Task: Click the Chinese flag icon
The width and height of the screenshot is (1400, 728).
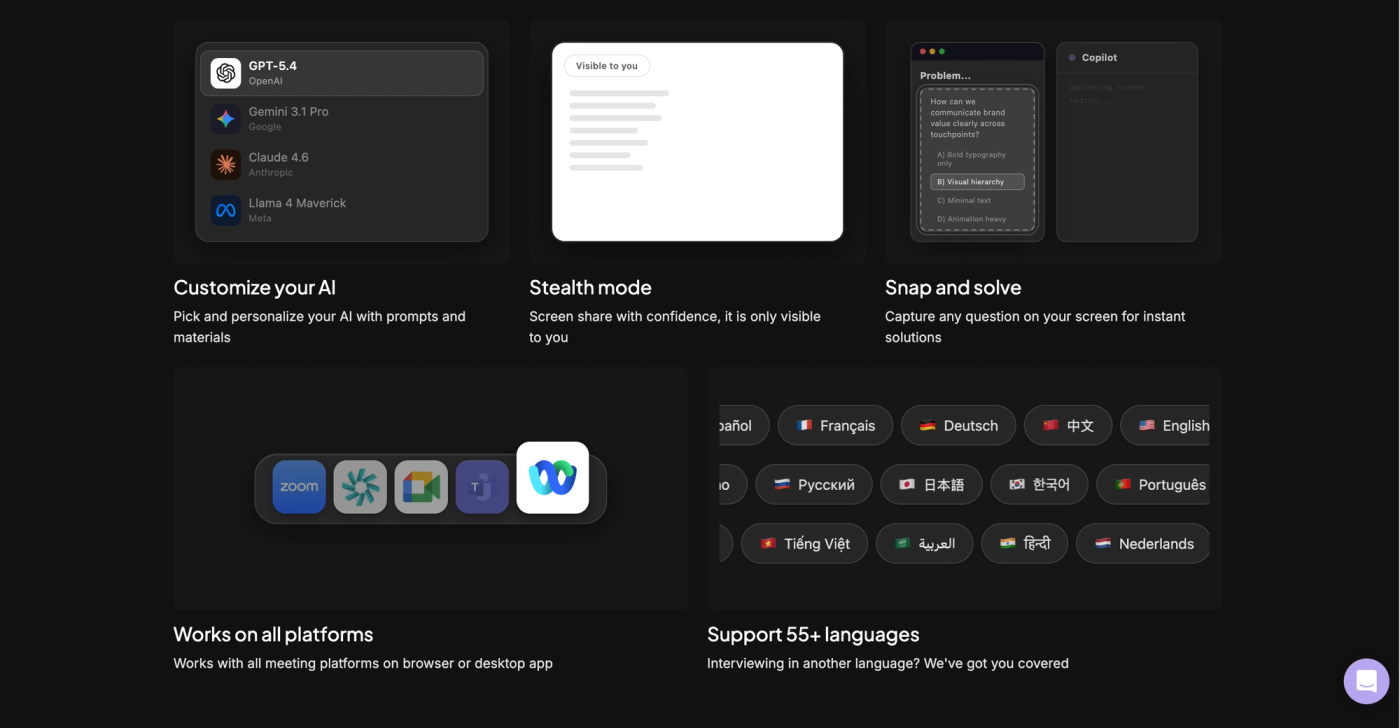Action: click(1050, 425)
